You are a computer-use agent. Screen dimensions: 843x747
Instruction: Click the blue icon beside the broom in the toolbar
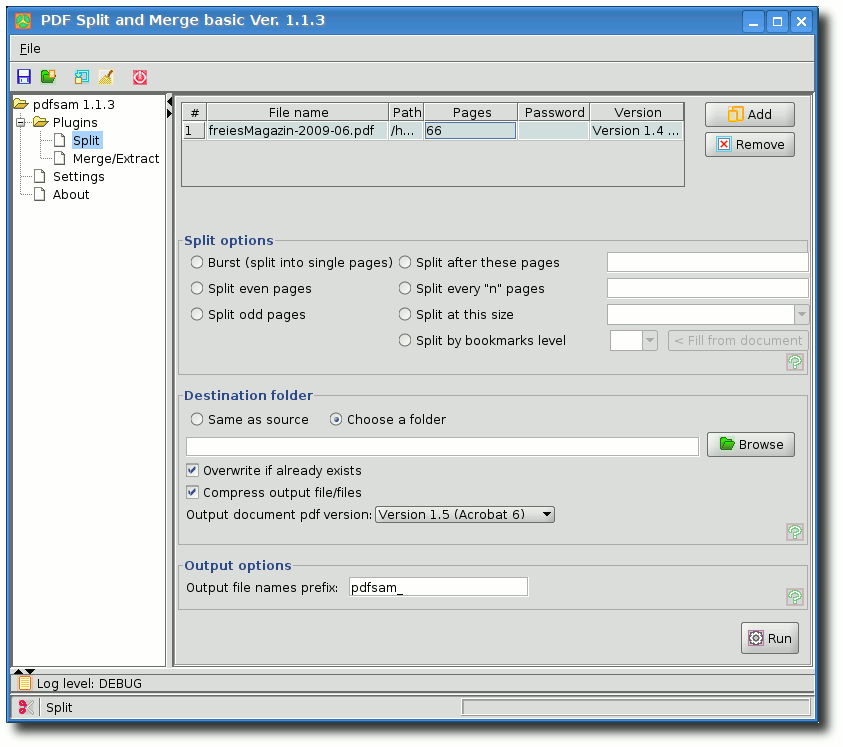[x=82, y=77]
